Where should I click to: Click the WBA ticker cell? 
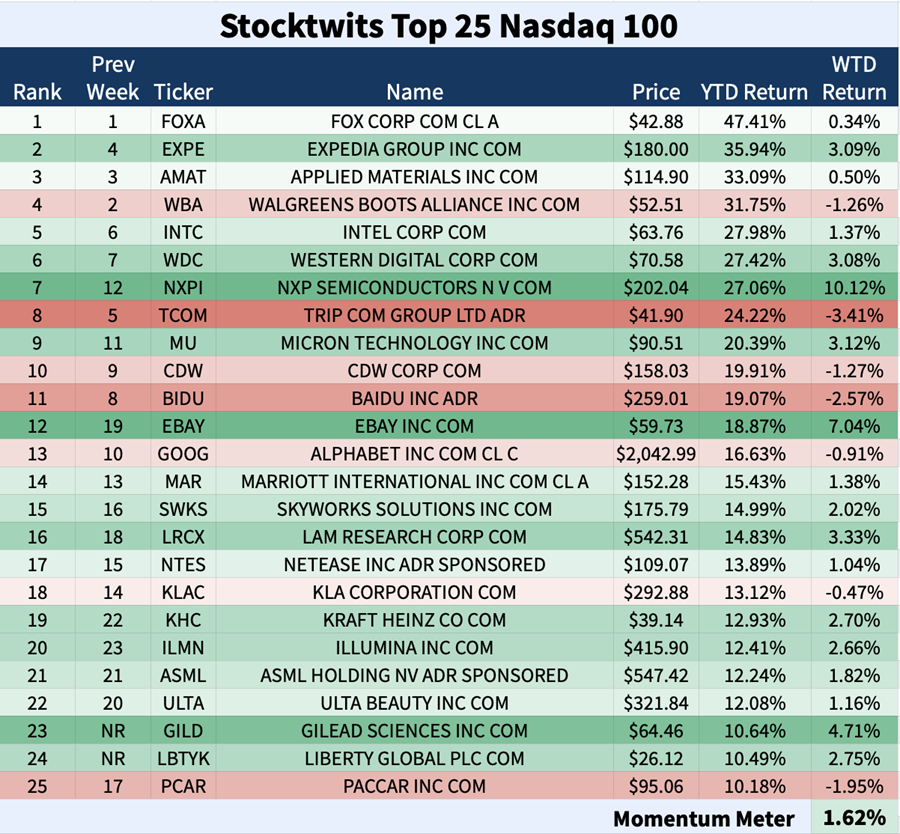point(183,205)
